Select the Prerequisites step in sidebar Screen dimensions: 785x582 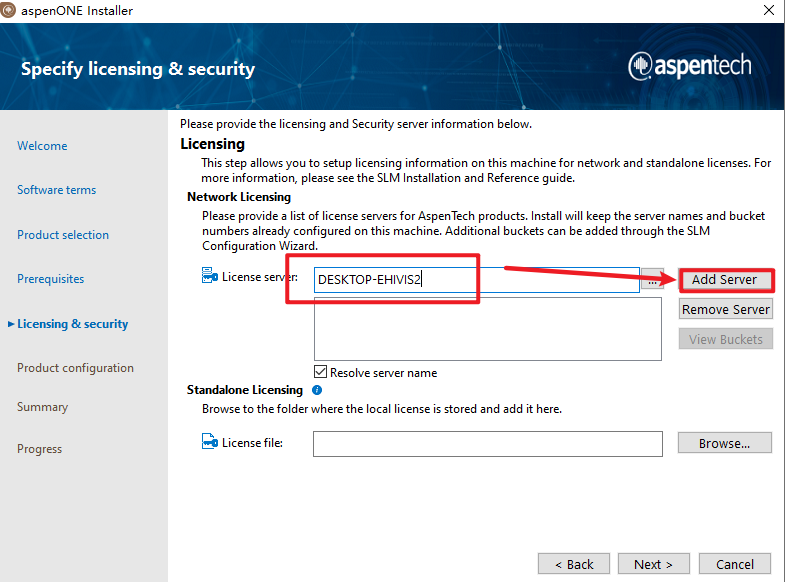[50, 279]
